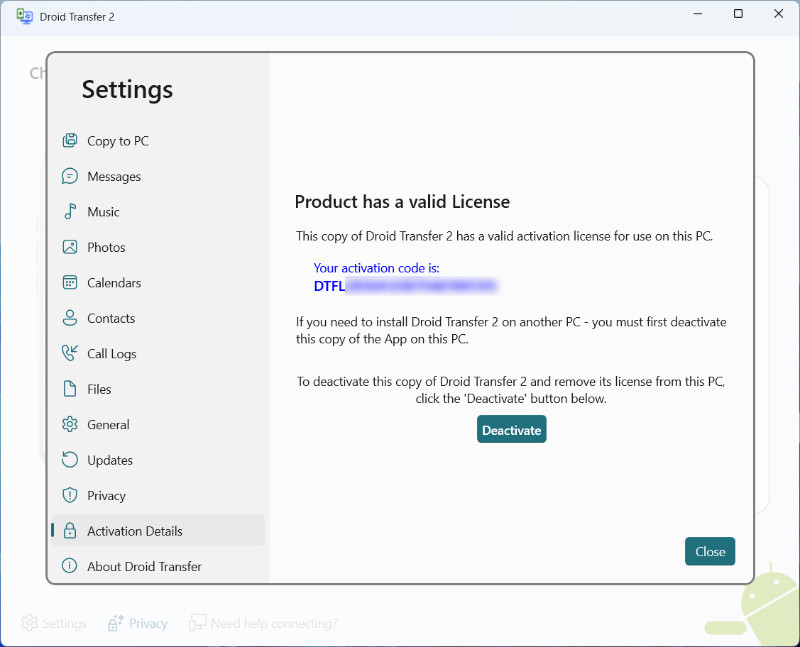Click the Droid Transfer 2 title bar app icon
Image resolution: width=800 pixels, height=647 pixels.
click(24, 16)
